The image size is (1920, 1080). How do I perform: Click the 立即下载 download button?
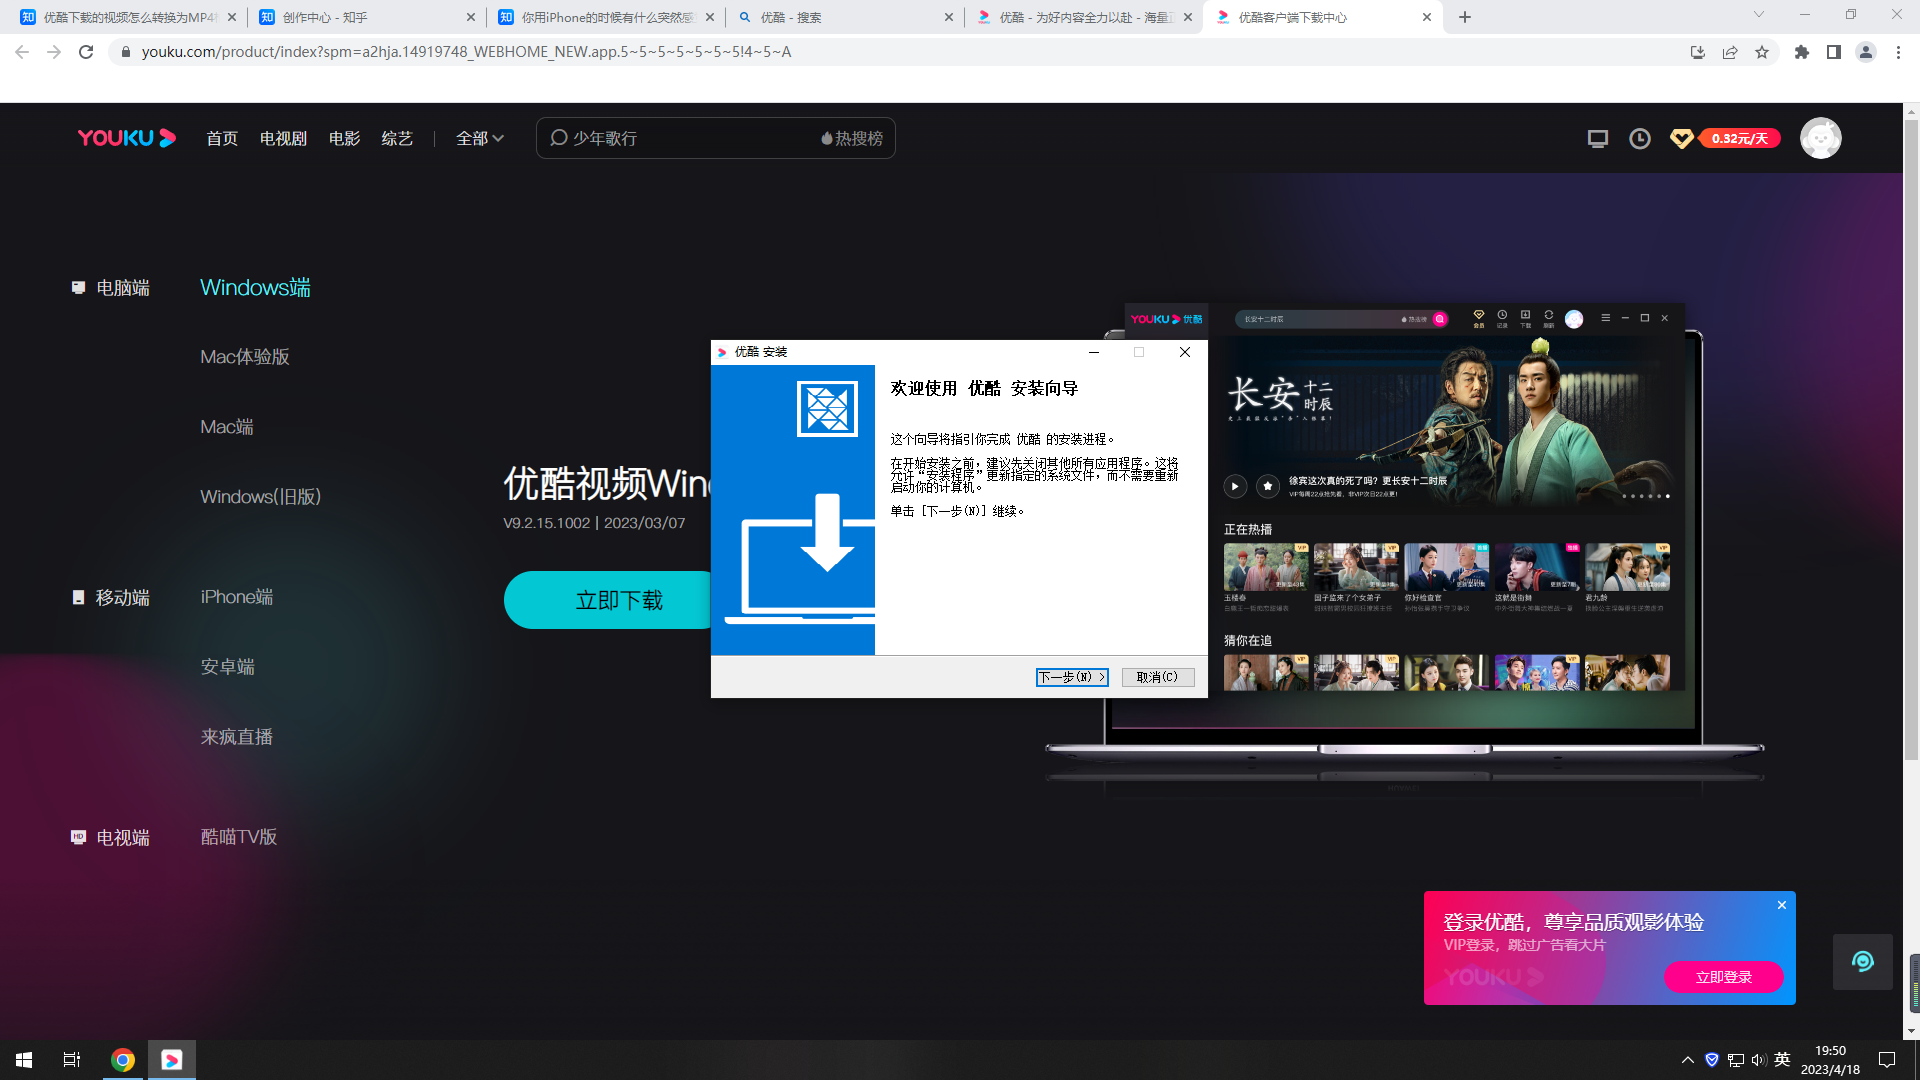pyautogui.click(x=608, y=600)
